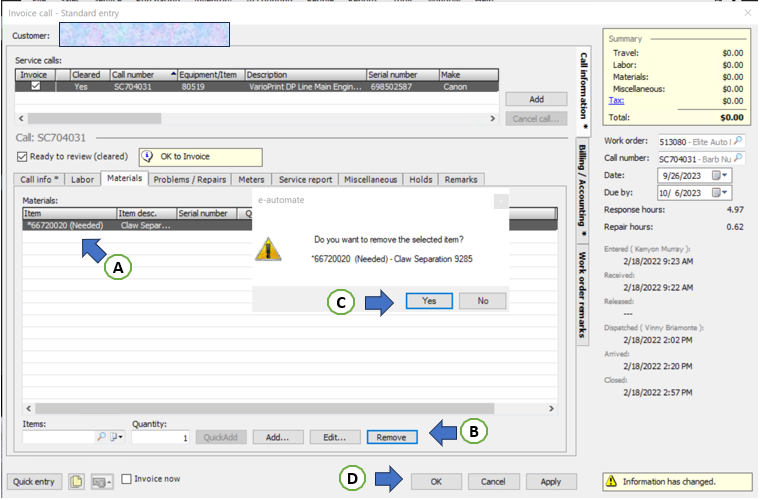Open the Service report tab
764x500 pixels.
(x=306, y=179)
